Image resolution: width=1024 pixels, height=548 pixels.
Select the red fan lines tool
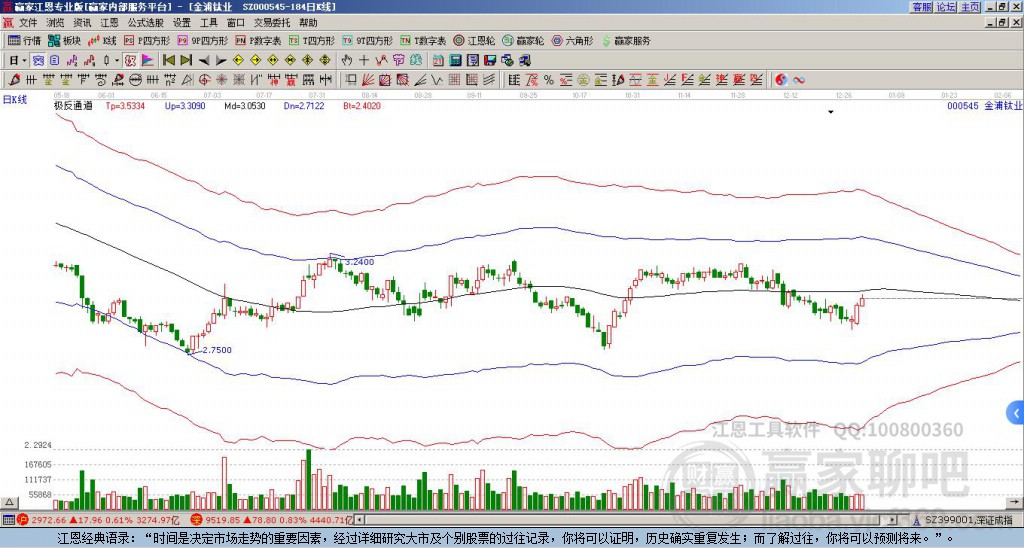pyautogui.click(x=368, y=80)
